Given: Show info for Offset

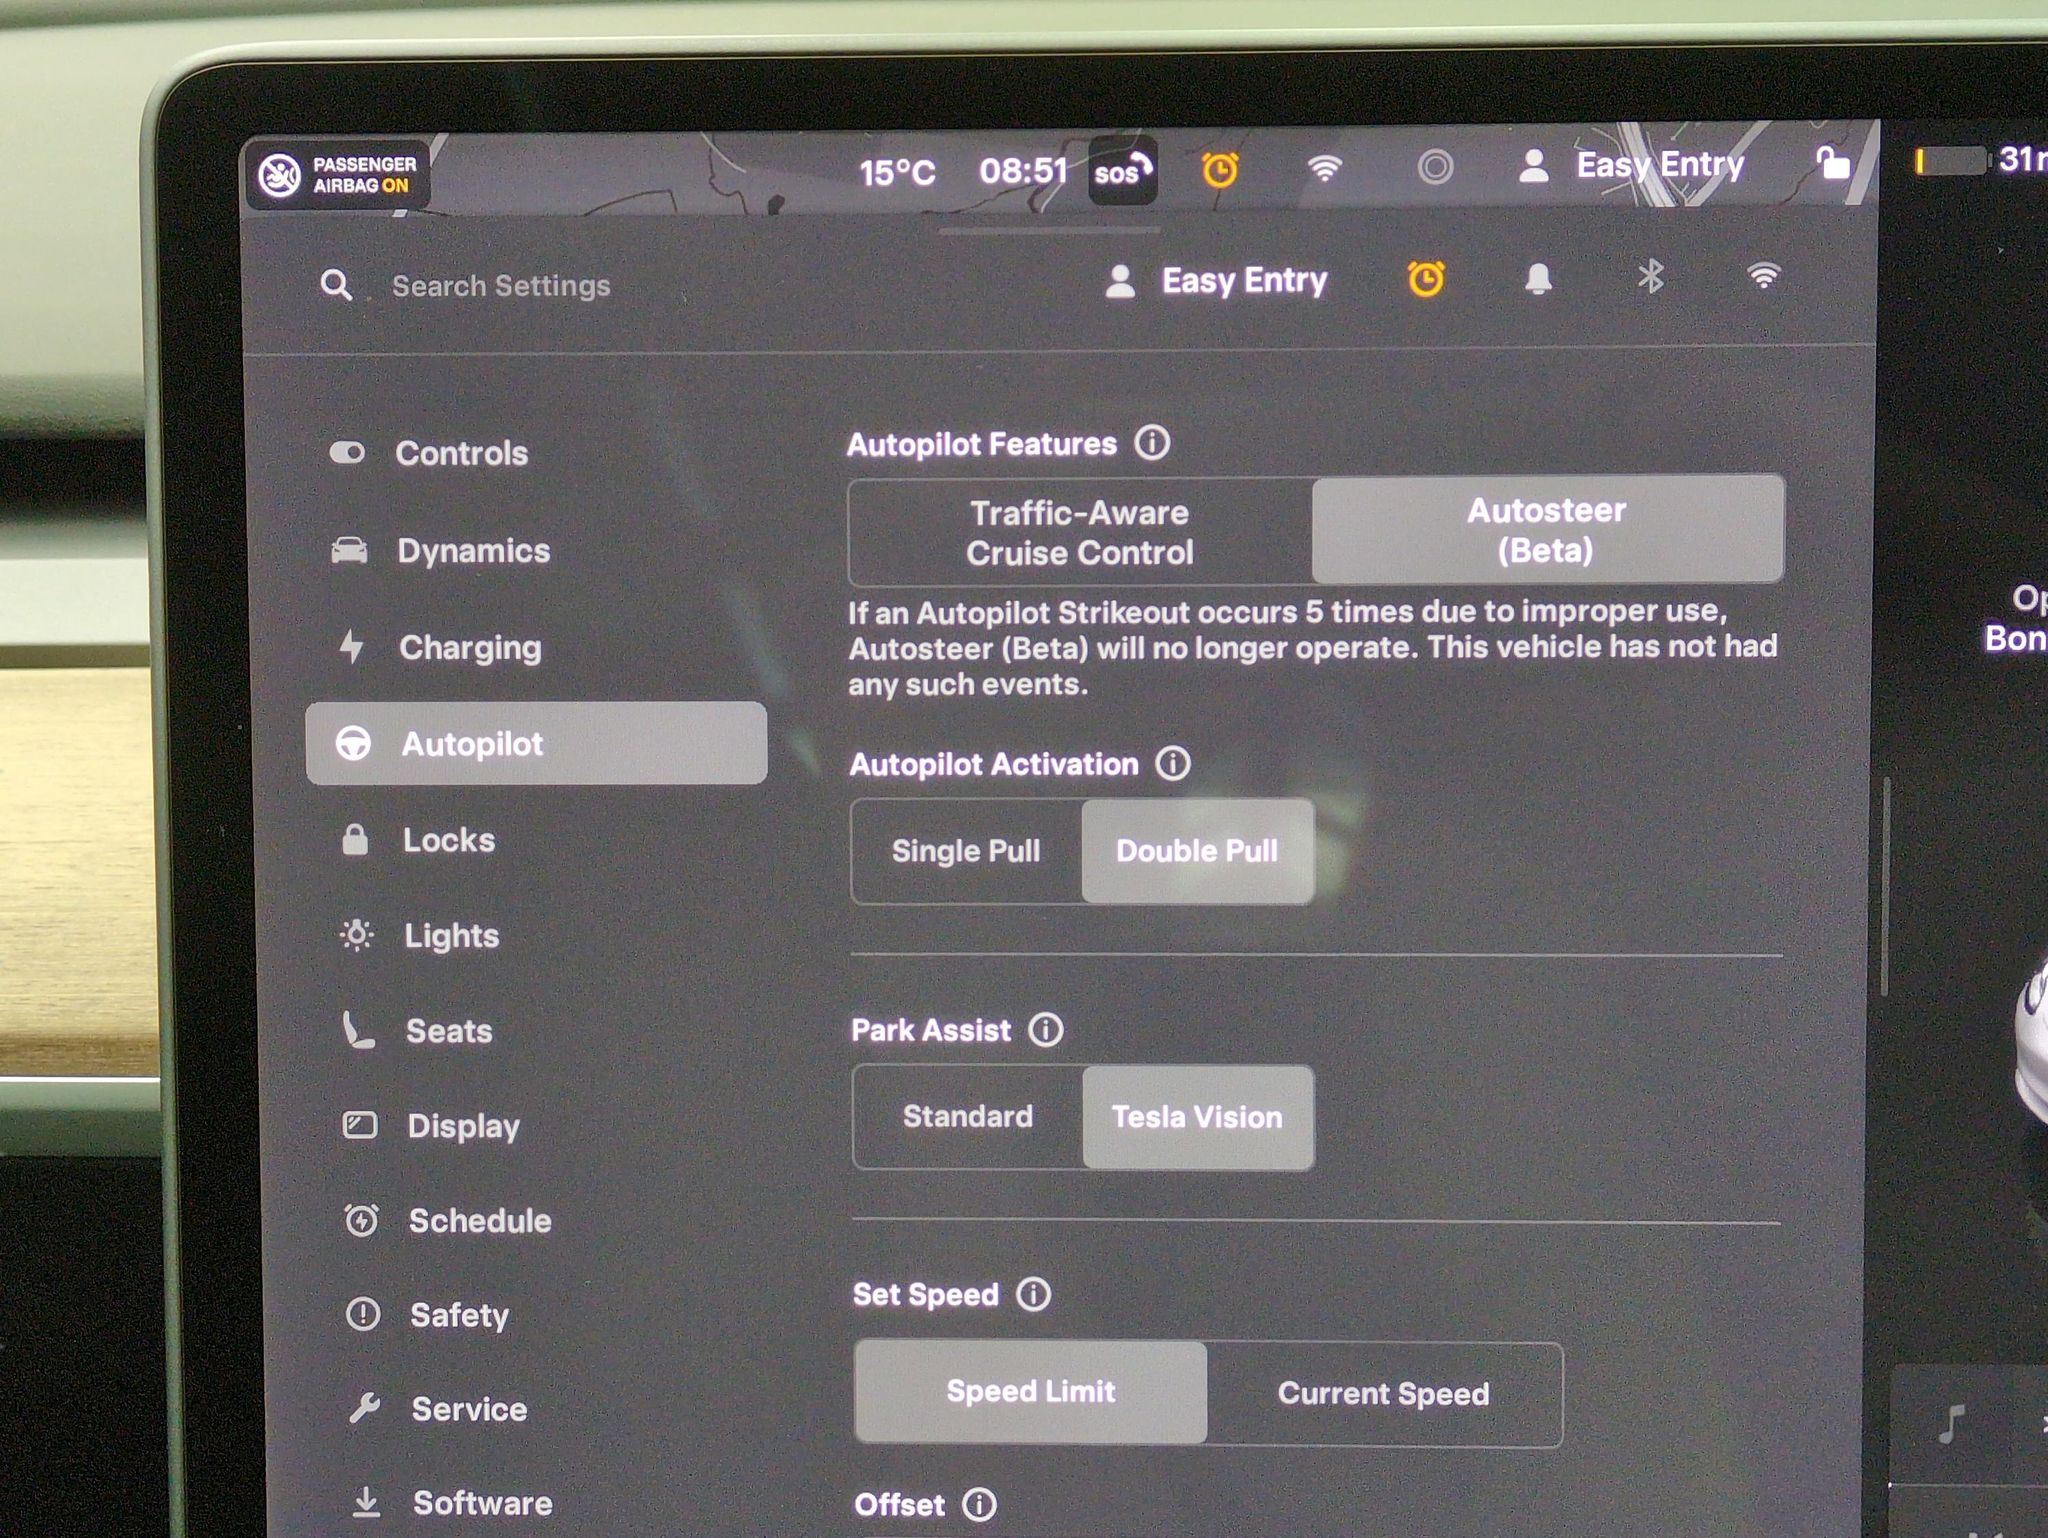Looking at the screenshot, I should [979, 1504].
